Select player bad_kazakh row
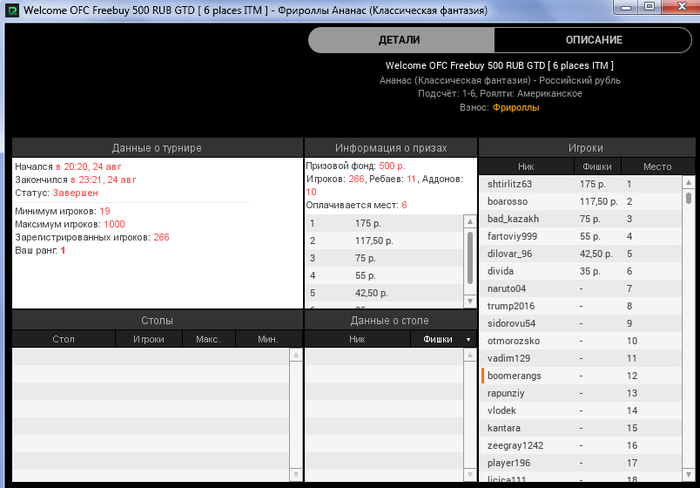The width and height of the screenshot is (700, 488). 581,219
